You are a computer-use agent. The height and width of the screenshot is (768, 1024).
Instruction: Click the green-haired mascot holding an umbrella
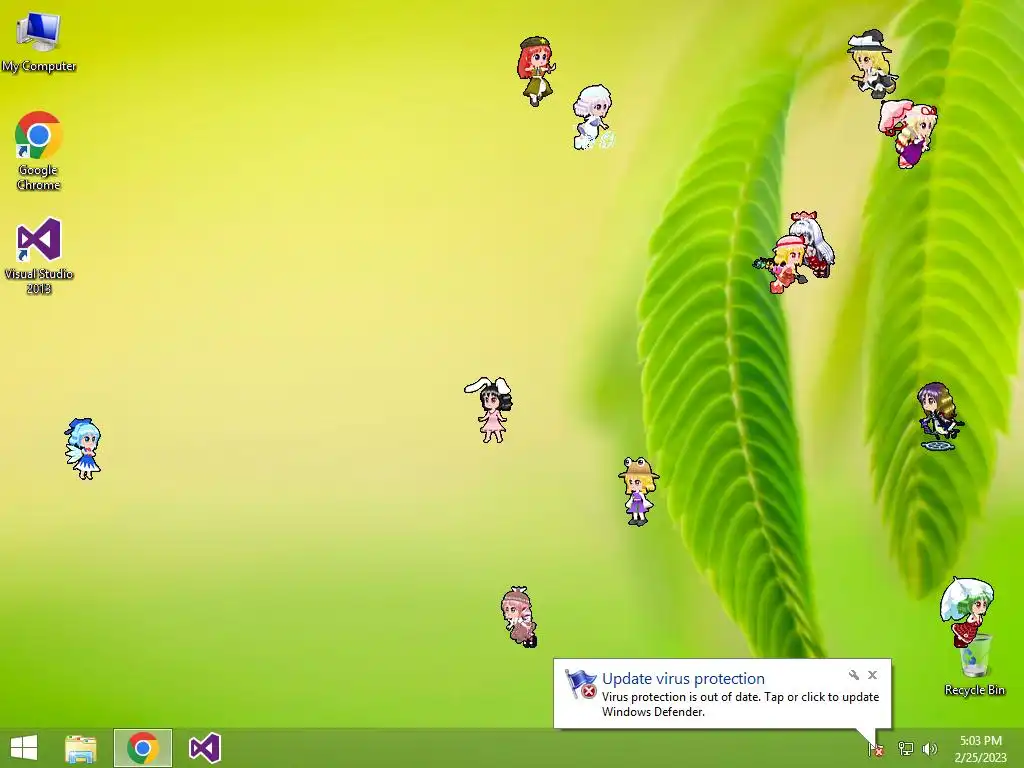pos(967,611)
